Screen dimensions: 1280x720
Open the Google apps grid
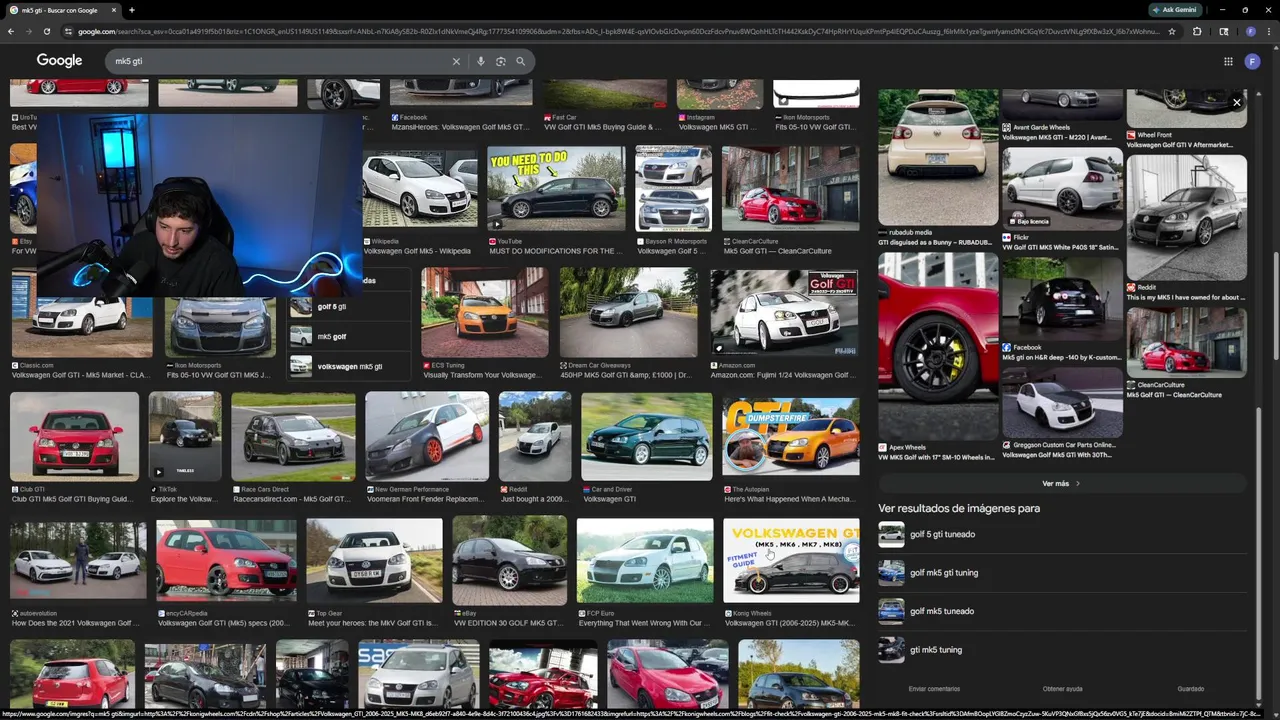pos(1228,61)
